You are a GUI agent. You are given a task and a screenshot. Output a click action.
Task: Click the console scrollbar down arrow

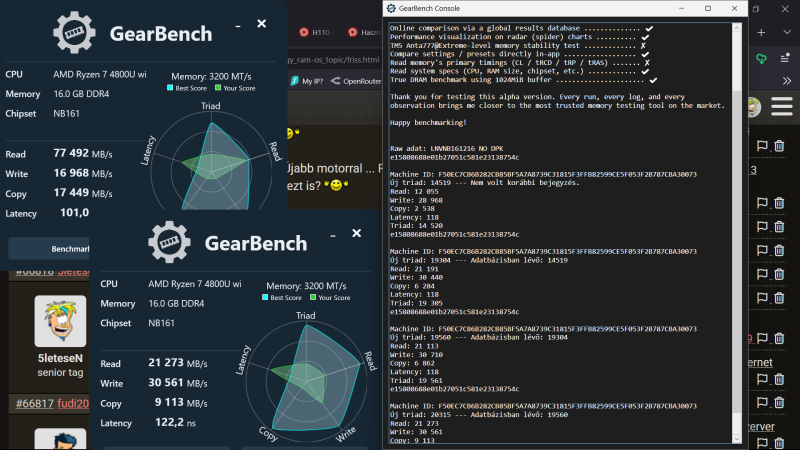click(x=737, y=439)
